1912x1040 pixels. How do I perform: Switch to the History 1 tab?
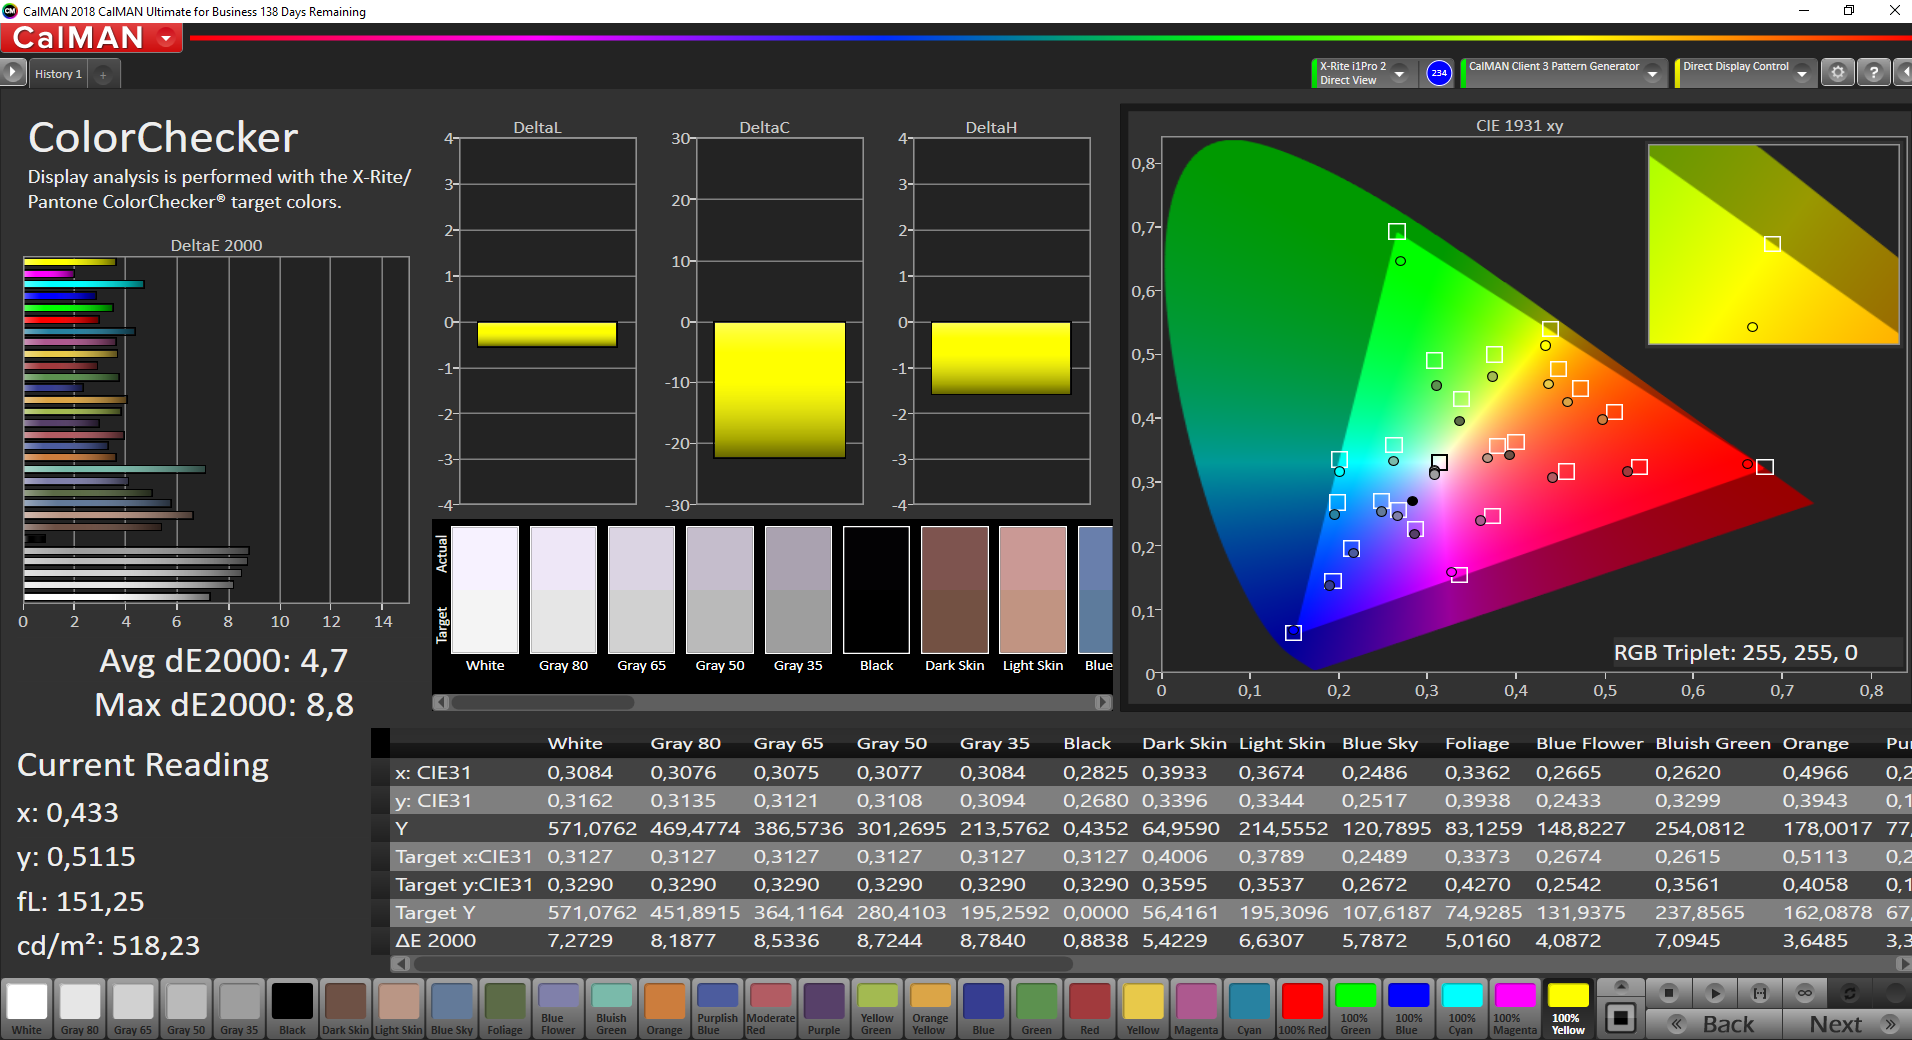coord(58,74)
